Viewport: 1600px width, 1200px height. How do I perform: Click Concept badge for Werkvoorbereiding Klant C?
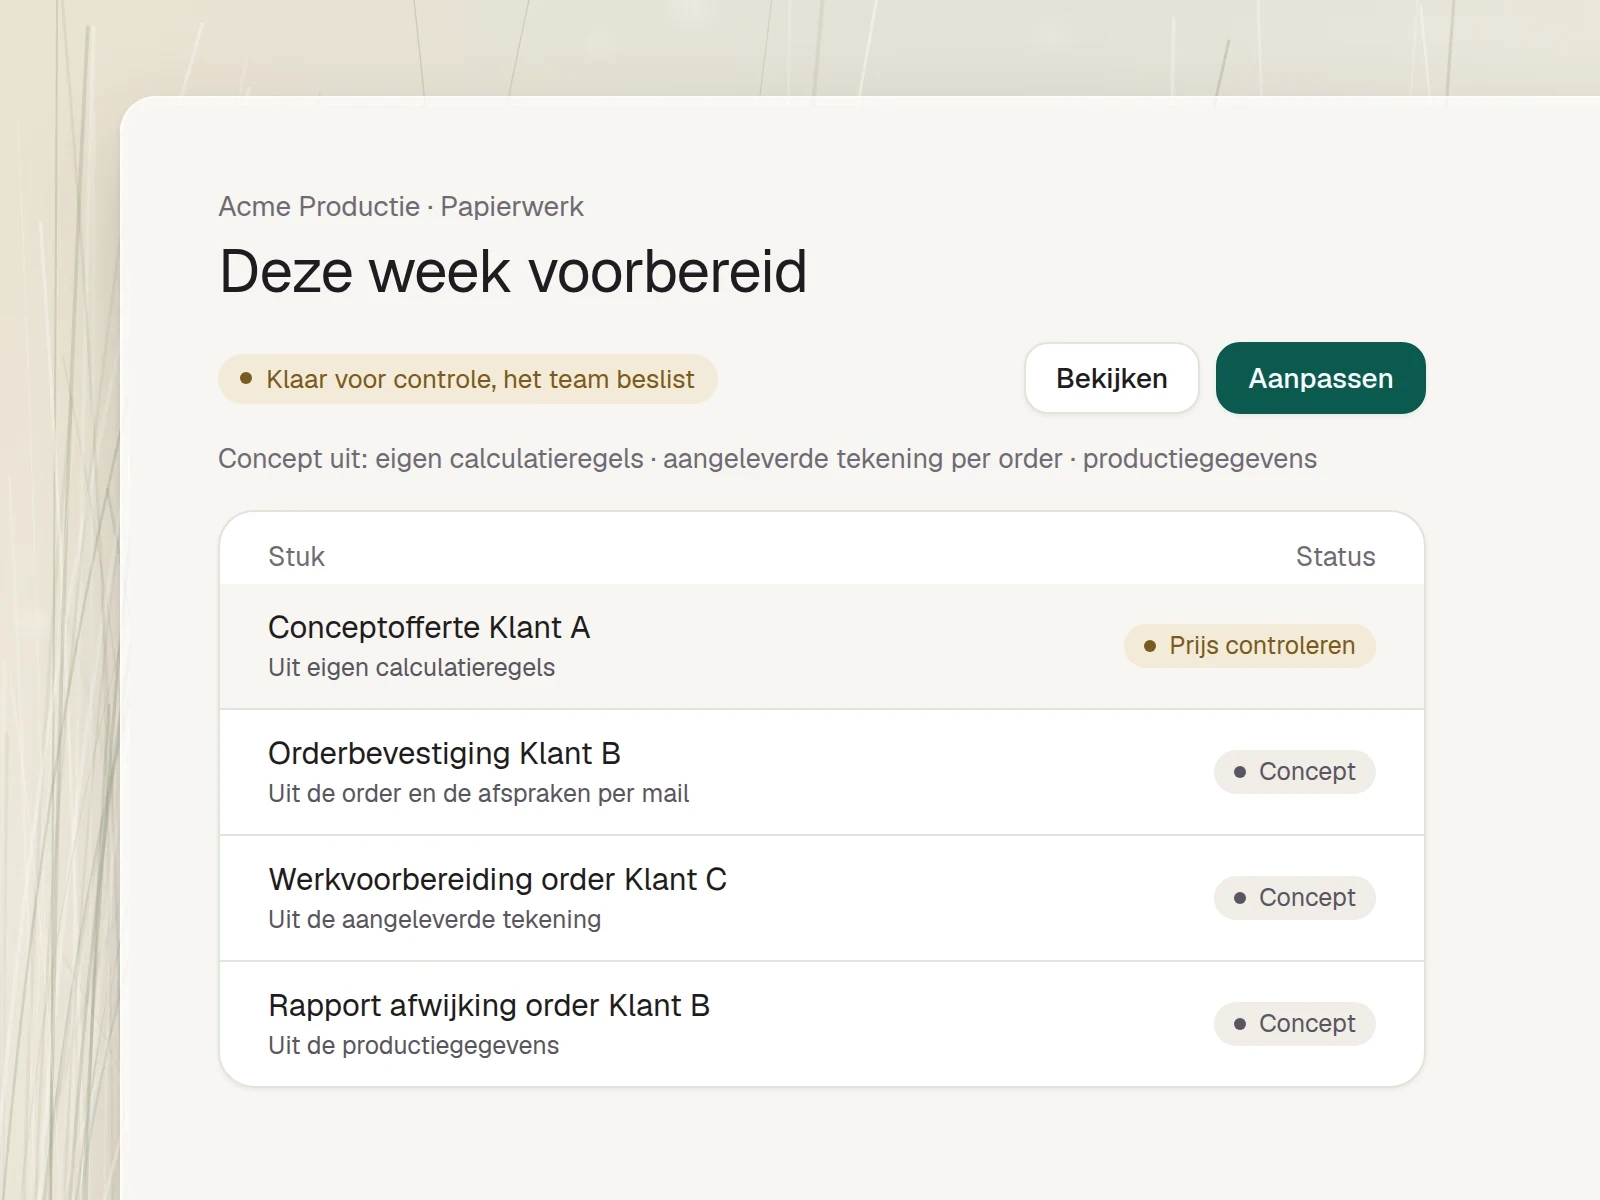click(1294, 898)
